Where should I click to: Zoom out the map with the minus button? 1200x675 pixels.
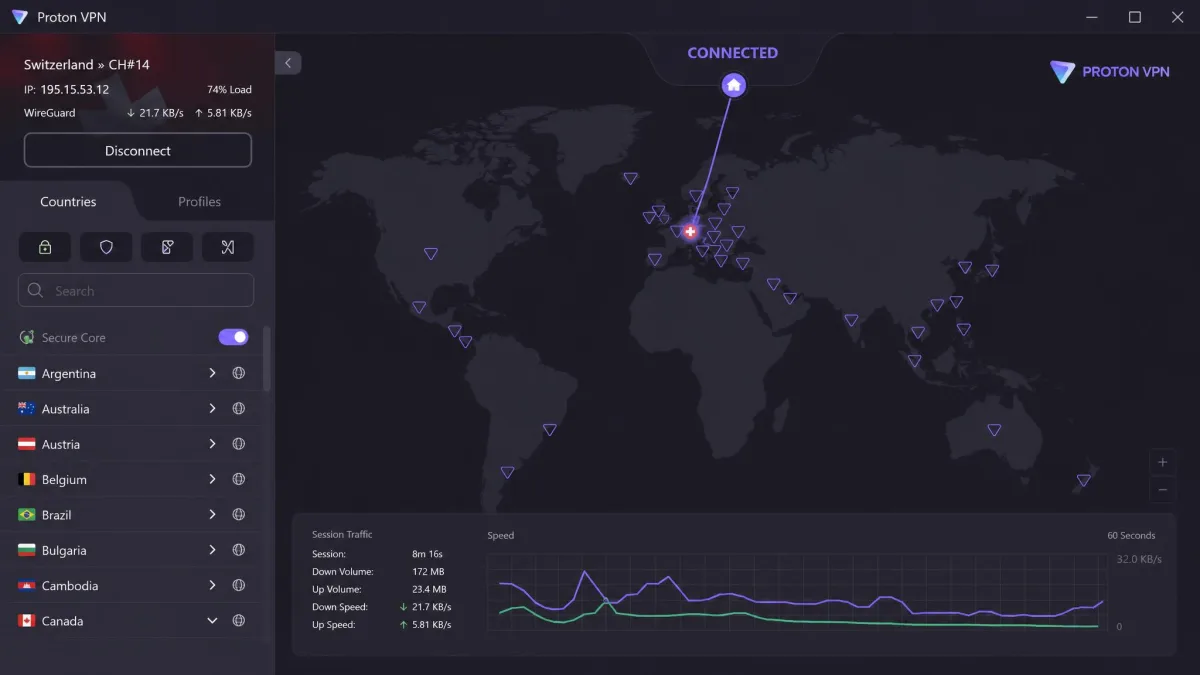(1162, 490)
